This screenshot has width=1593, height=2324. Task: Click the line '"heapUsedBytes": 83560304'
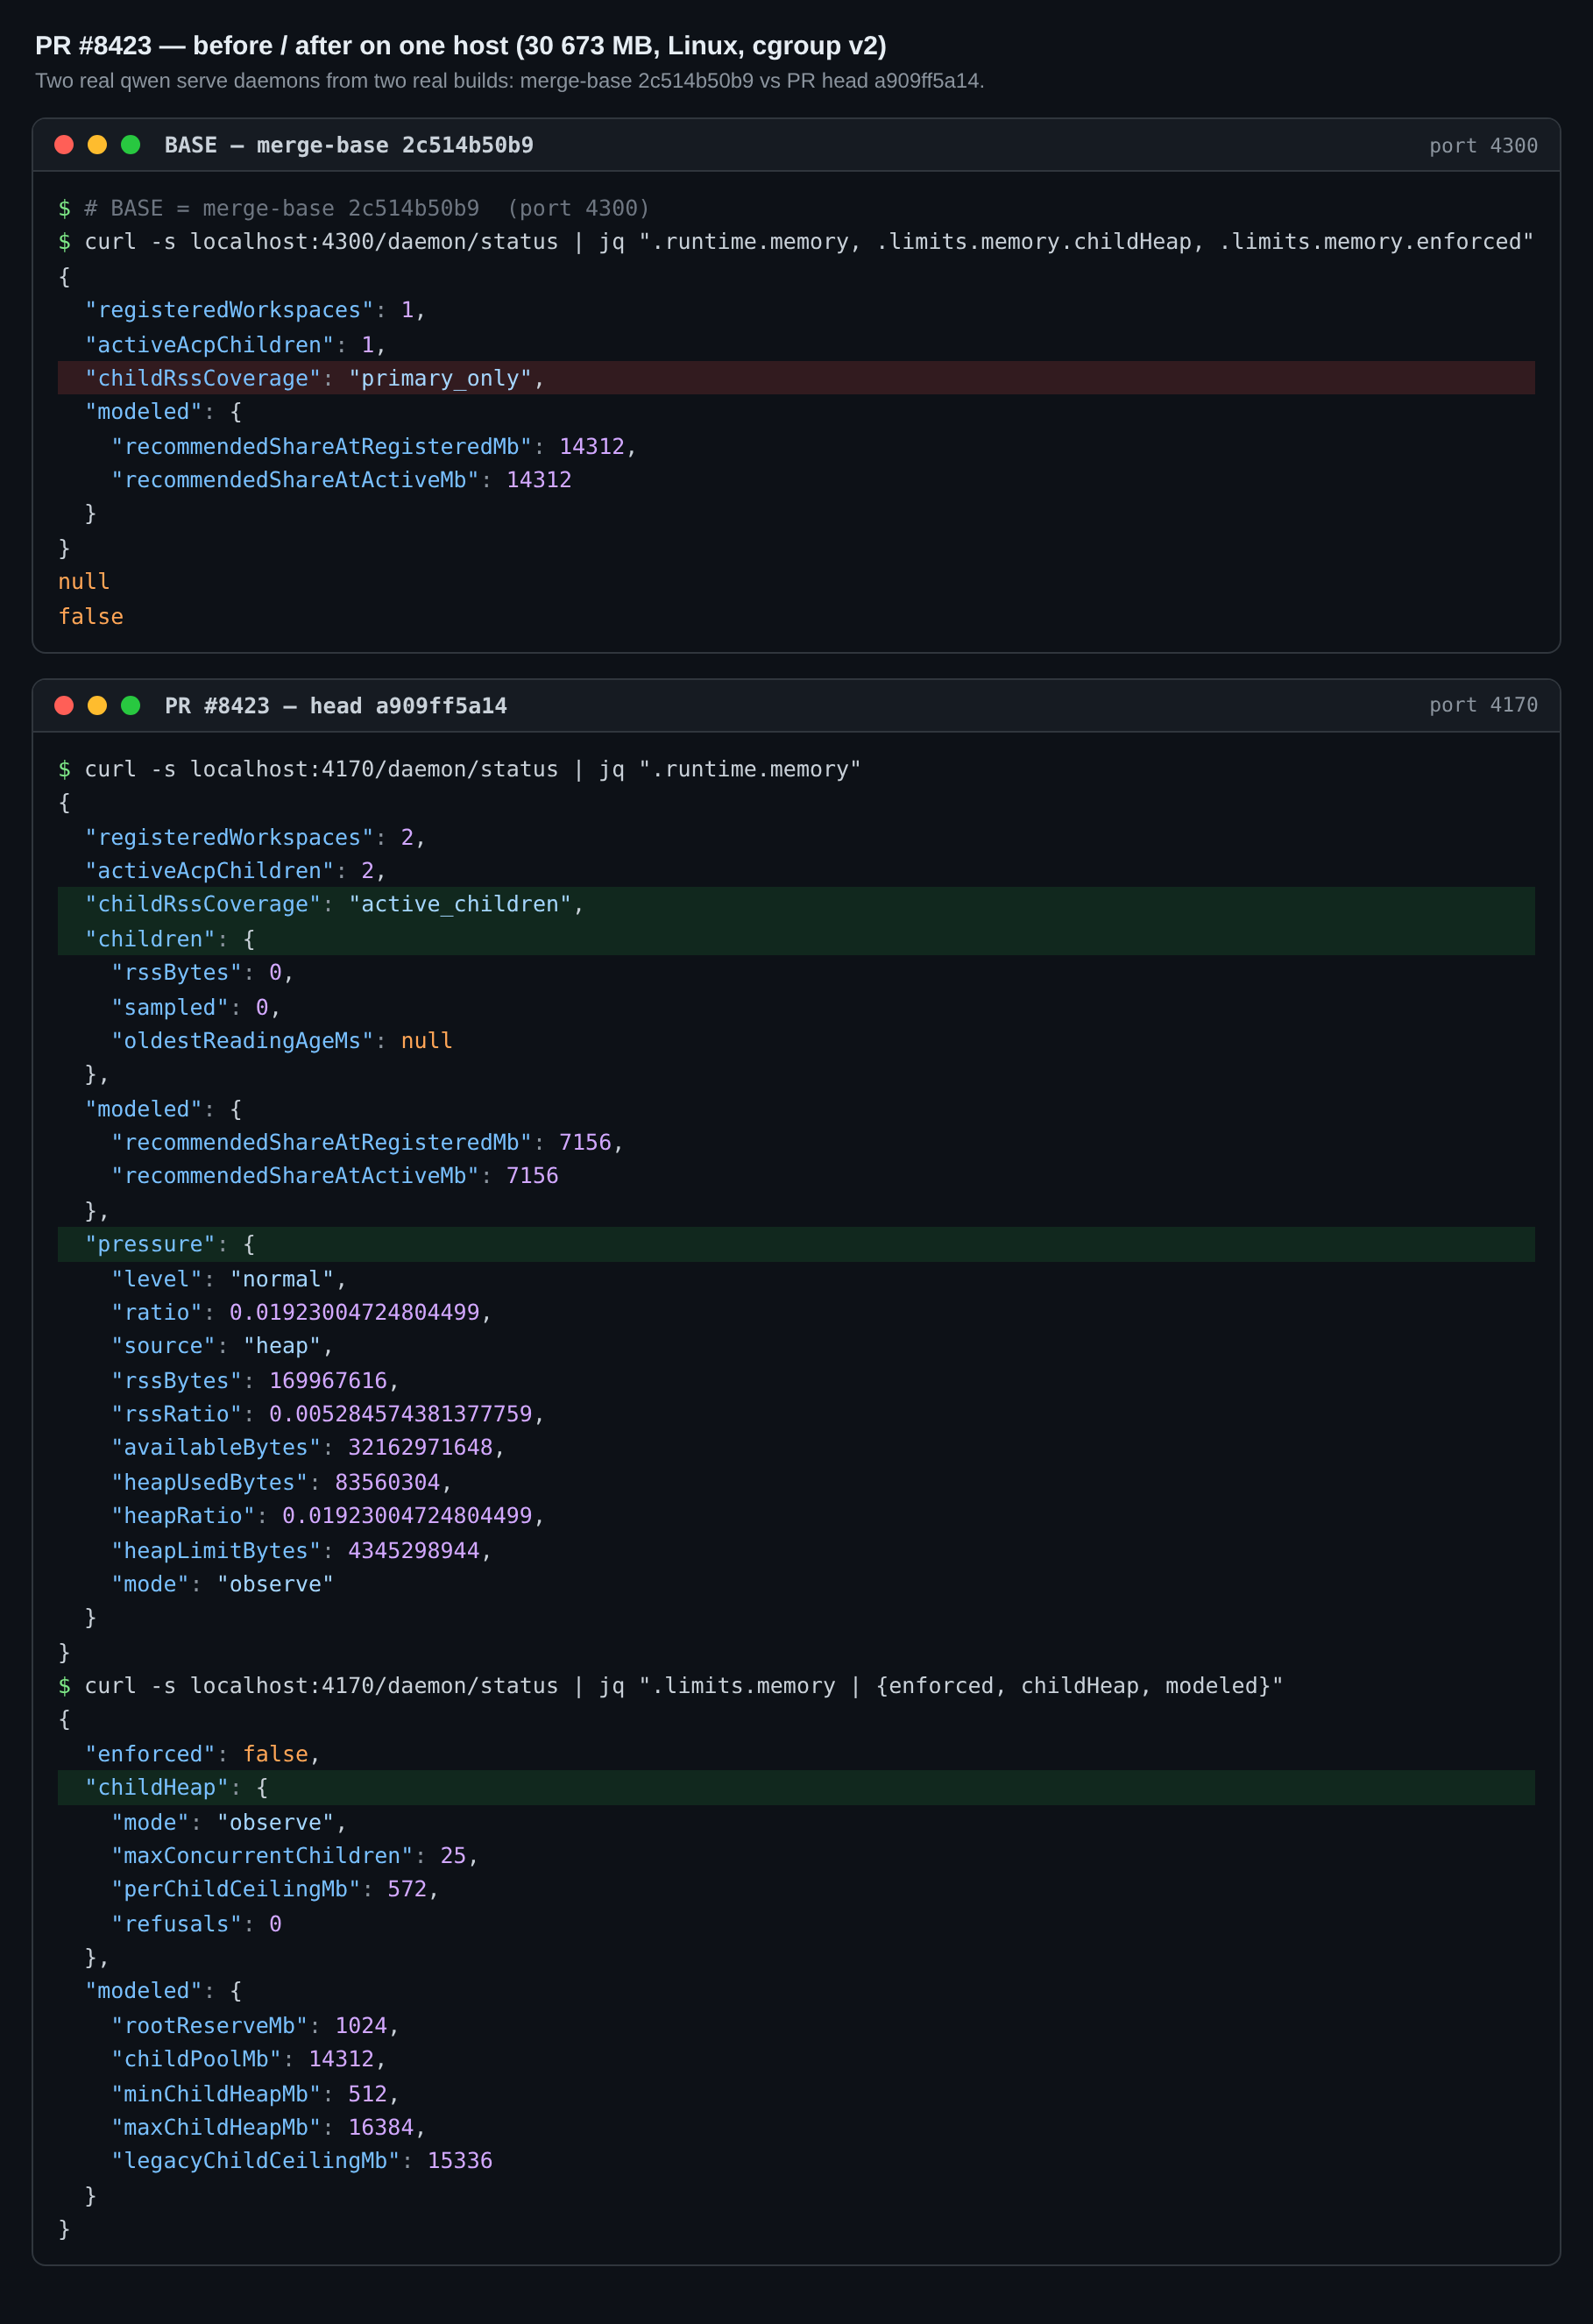[x=281, y=1482]
